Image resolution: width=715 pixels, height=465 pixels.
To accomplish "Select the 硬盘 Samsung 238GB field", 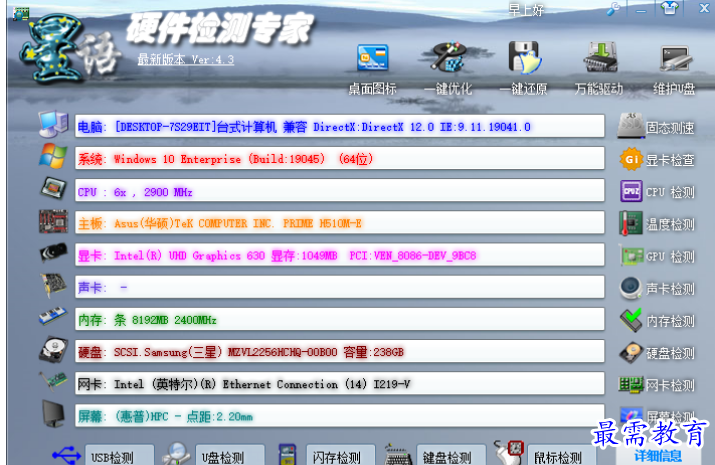I will 340,351.
